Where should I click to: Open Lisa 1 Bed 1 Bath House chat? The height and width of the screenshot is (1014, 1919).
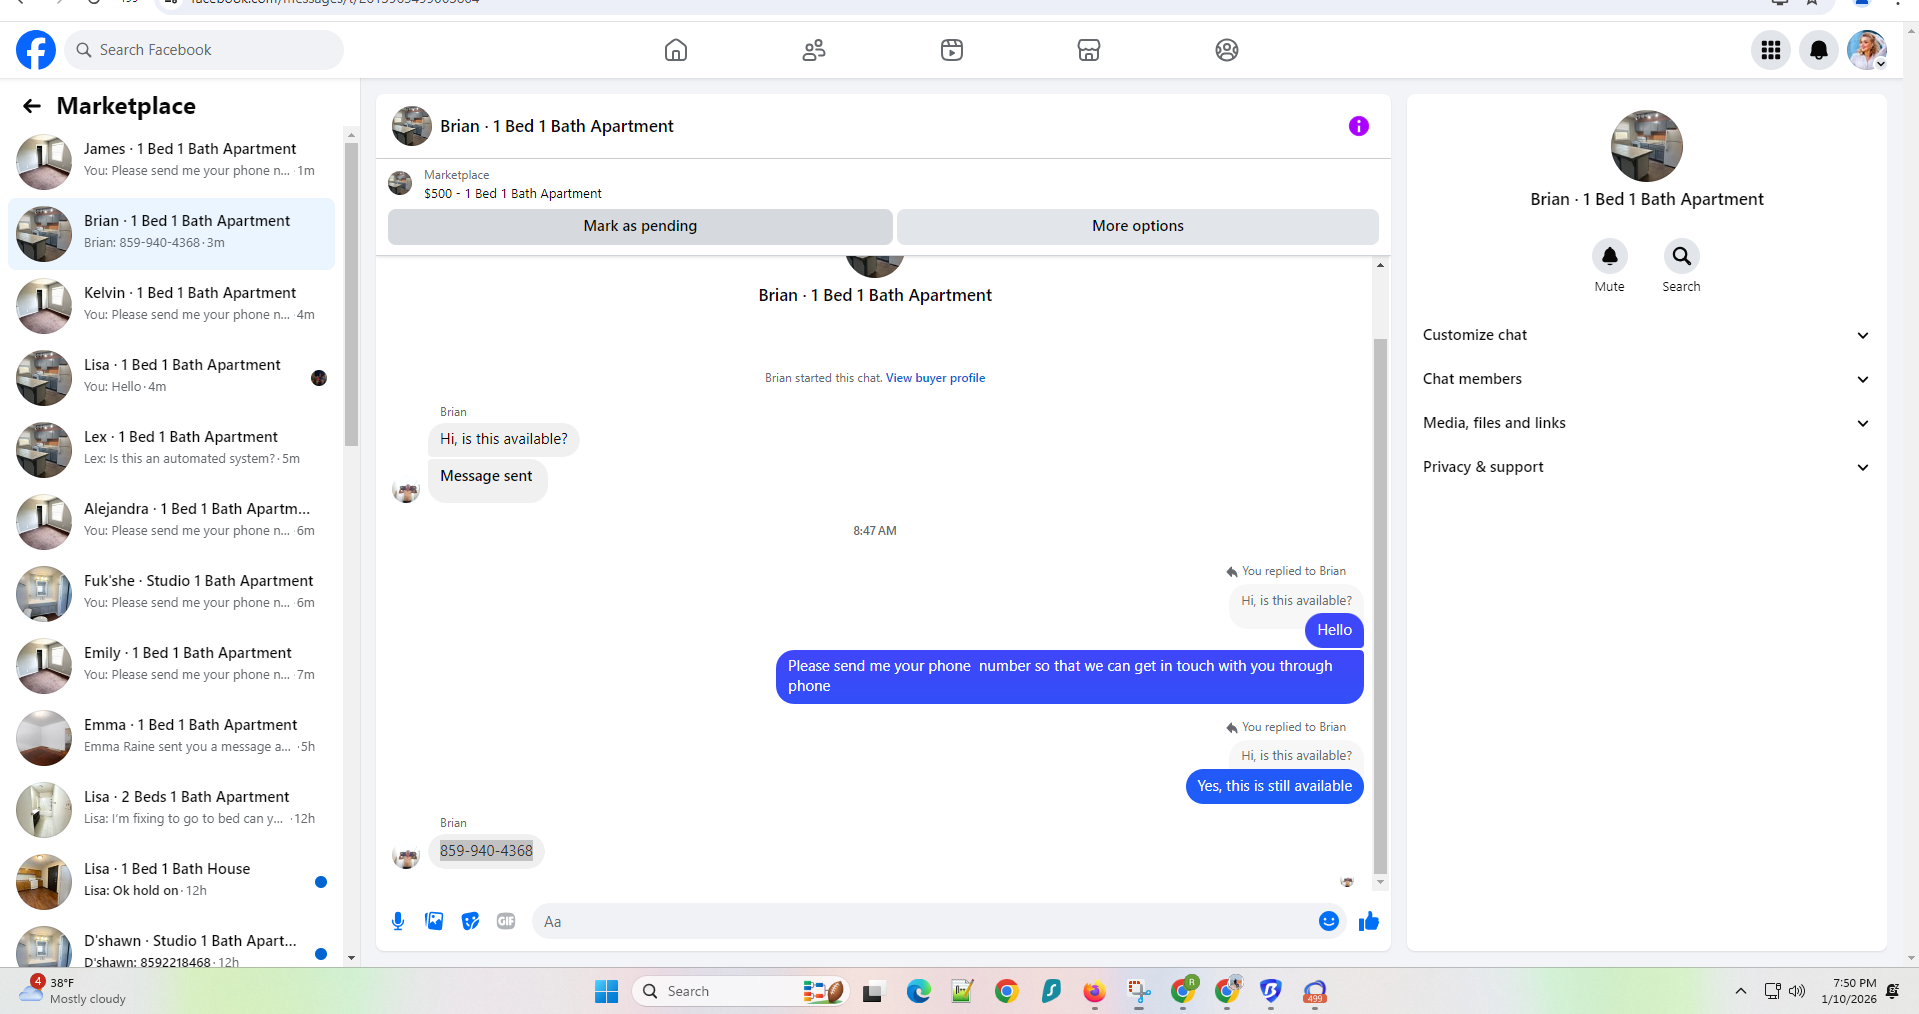tap(172, 881)
